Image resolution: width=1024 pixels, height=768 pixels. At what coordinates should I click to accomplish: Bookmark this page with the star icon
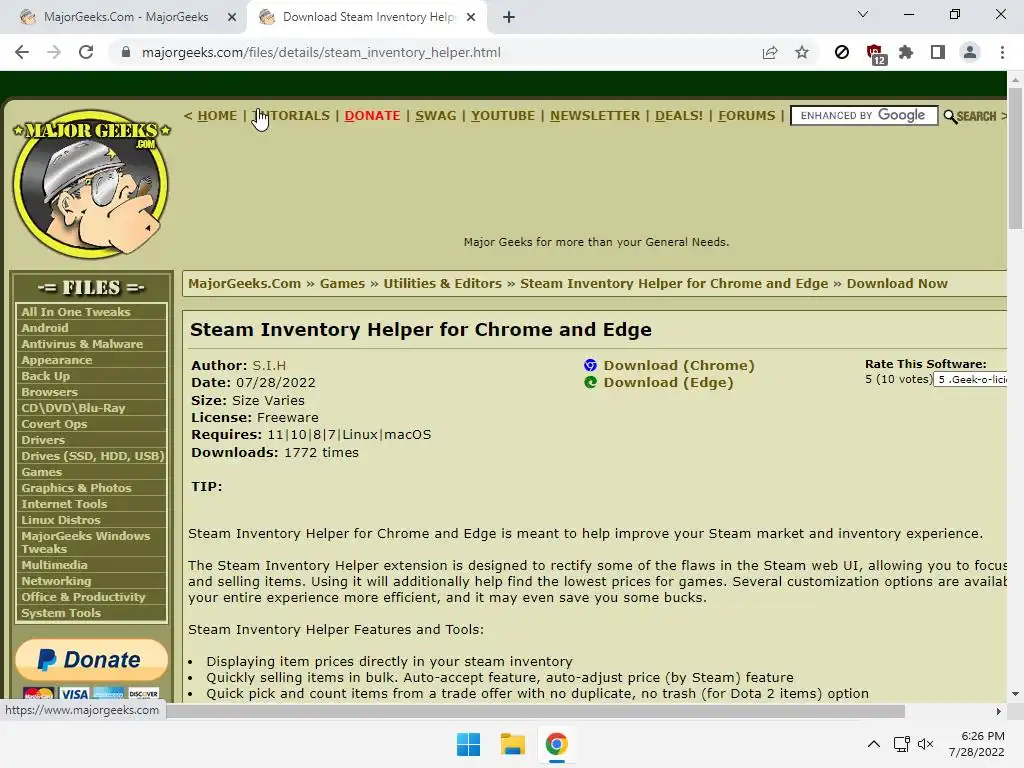[x=802, y=52]
